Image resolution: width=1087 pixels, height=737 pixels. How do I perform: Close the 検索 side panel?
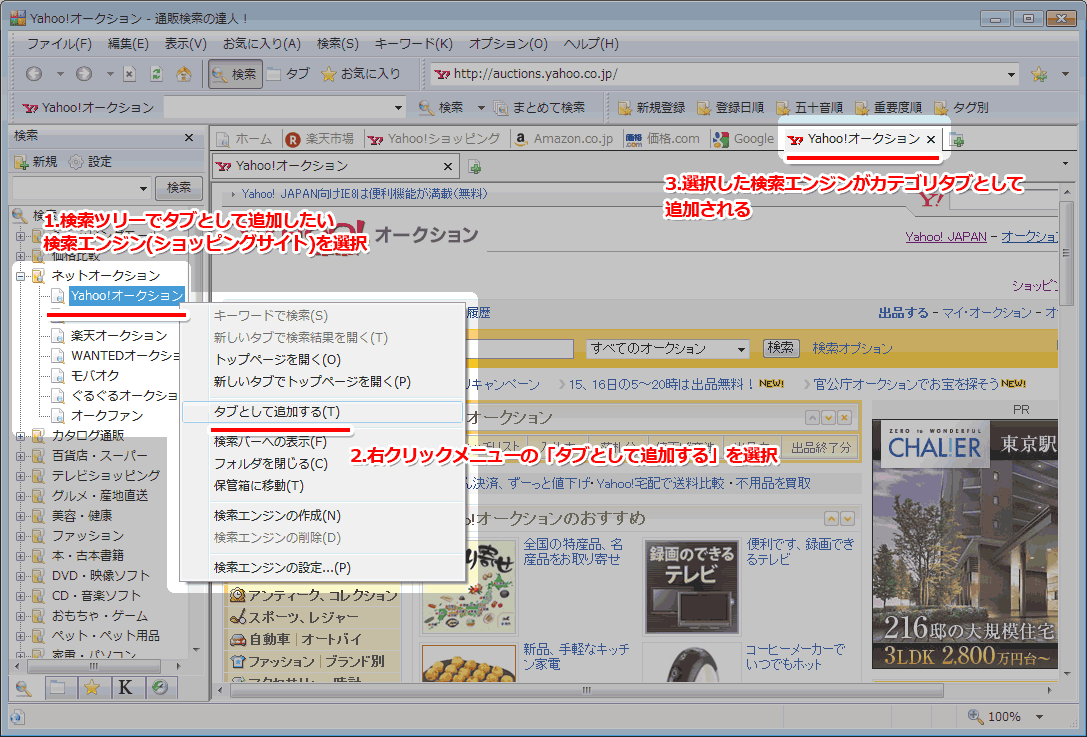(189, 137)
